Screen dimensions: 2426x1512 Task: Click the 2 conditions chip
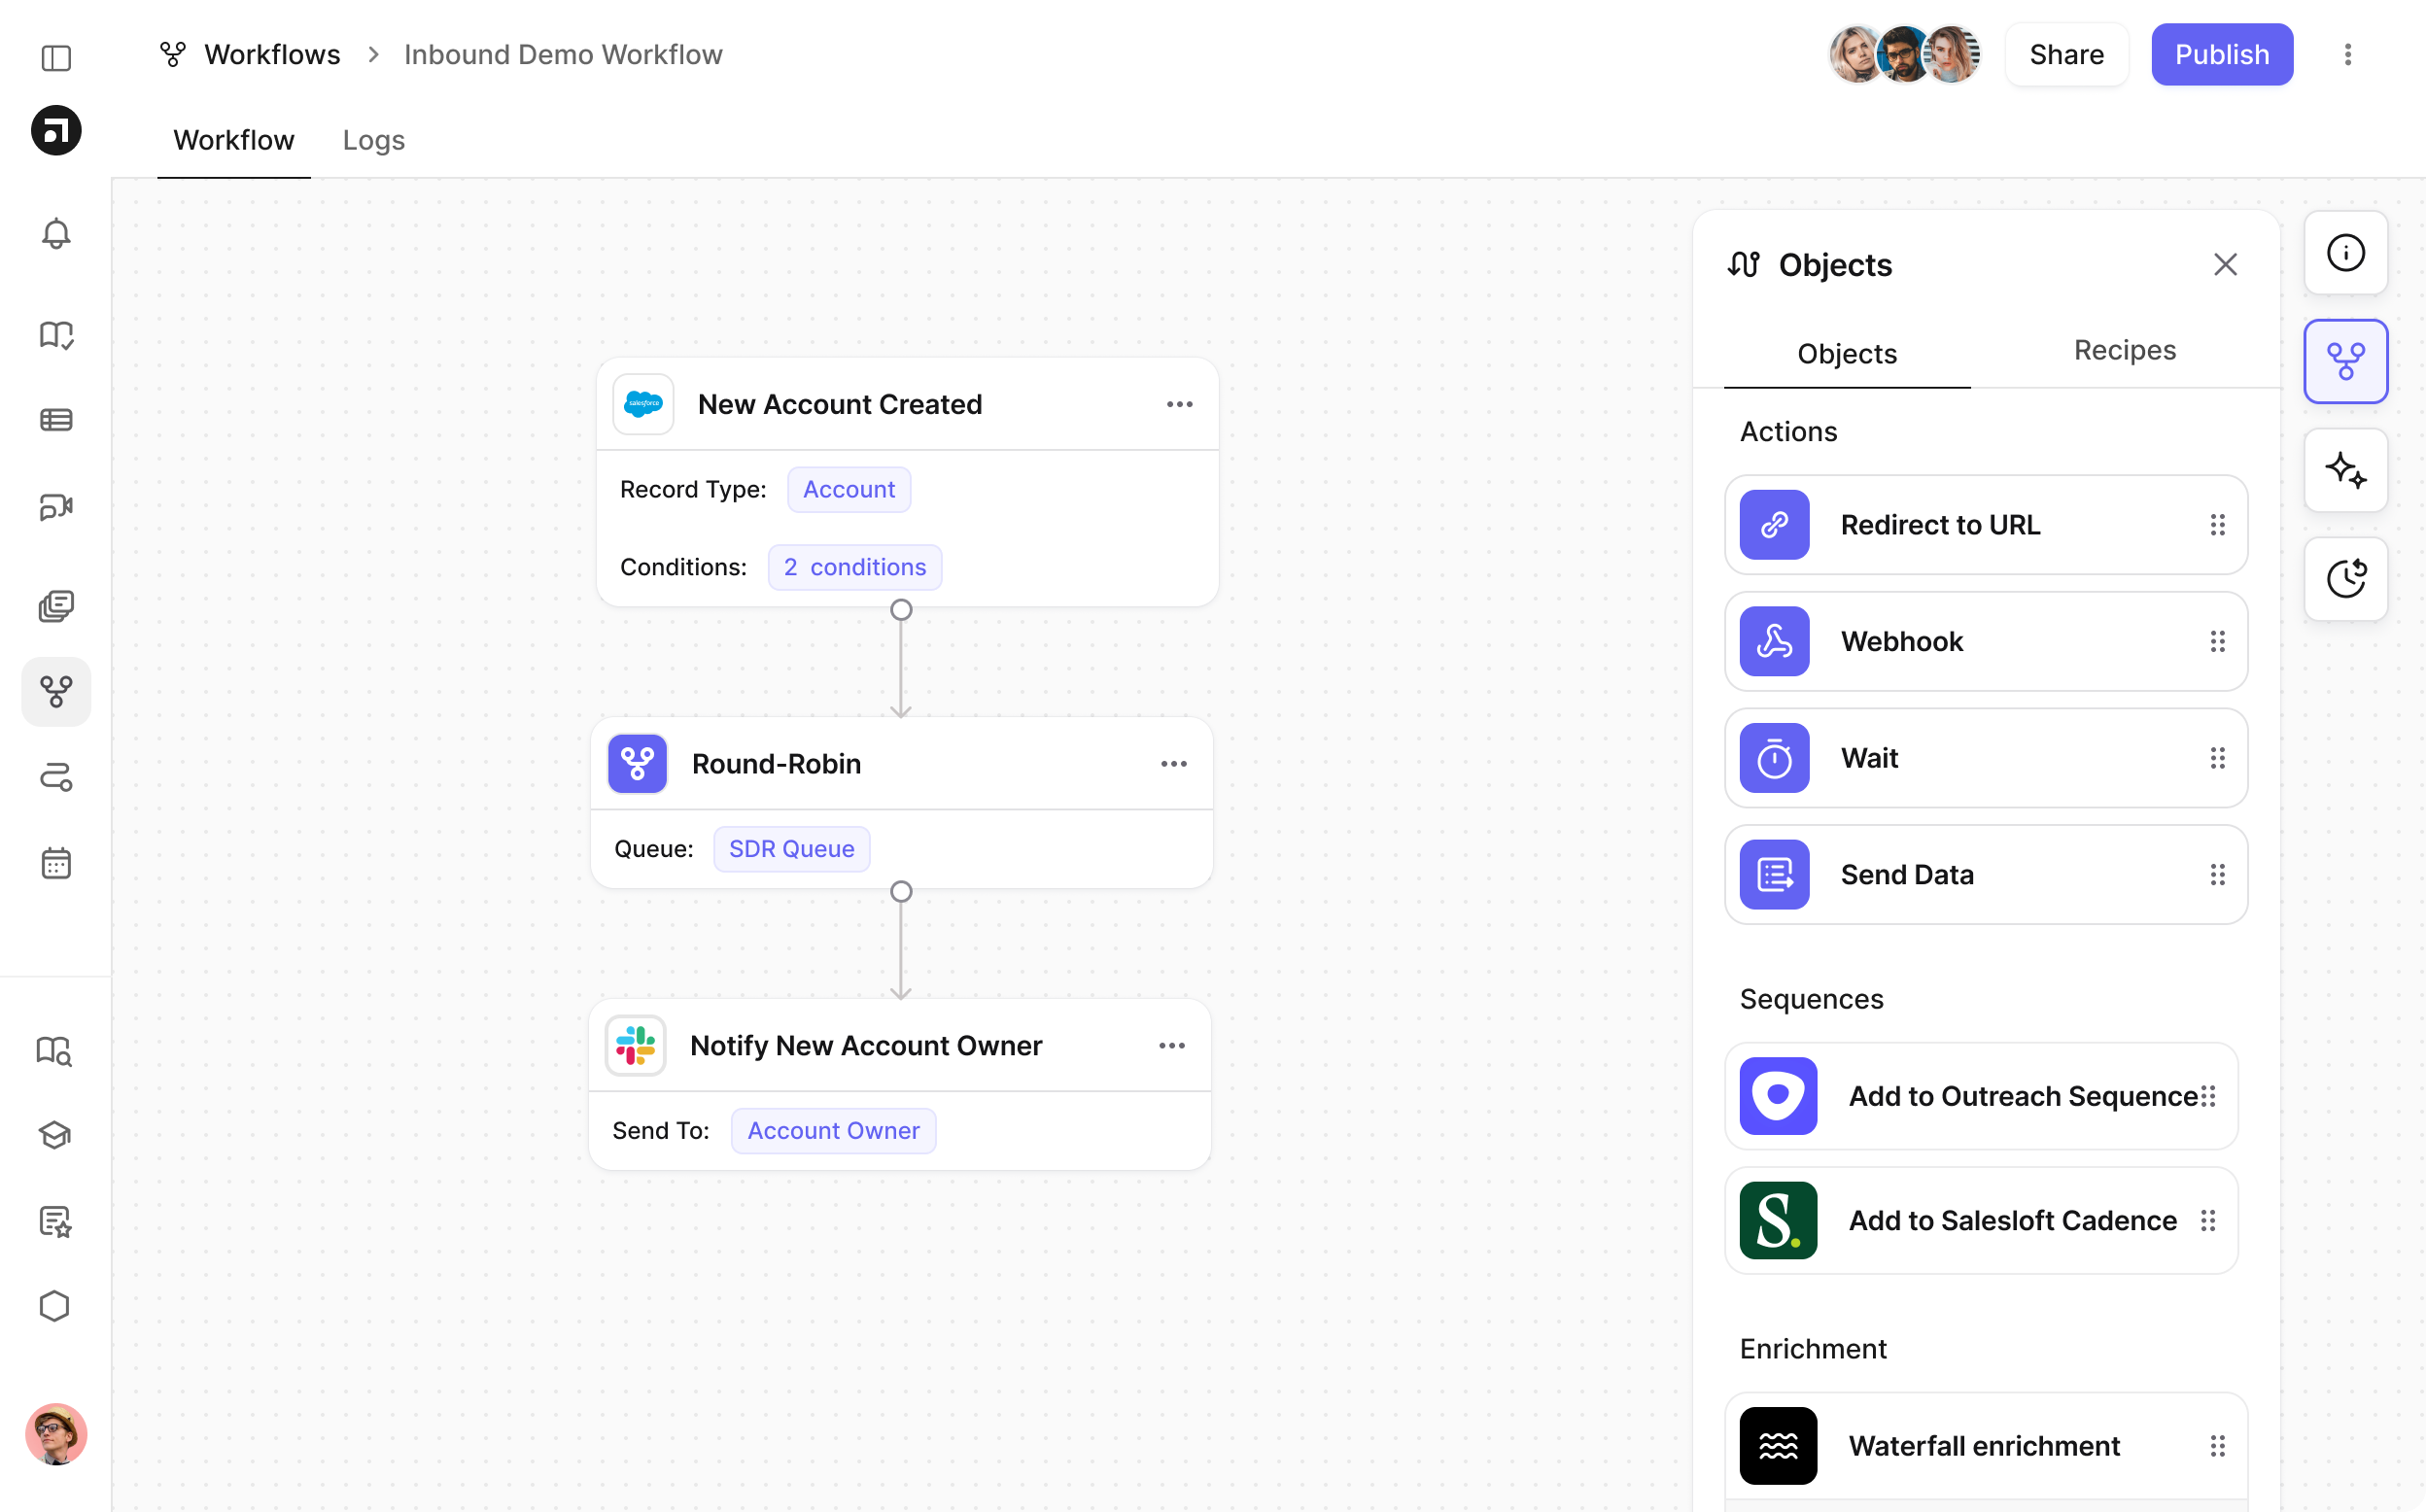(854, 567)
